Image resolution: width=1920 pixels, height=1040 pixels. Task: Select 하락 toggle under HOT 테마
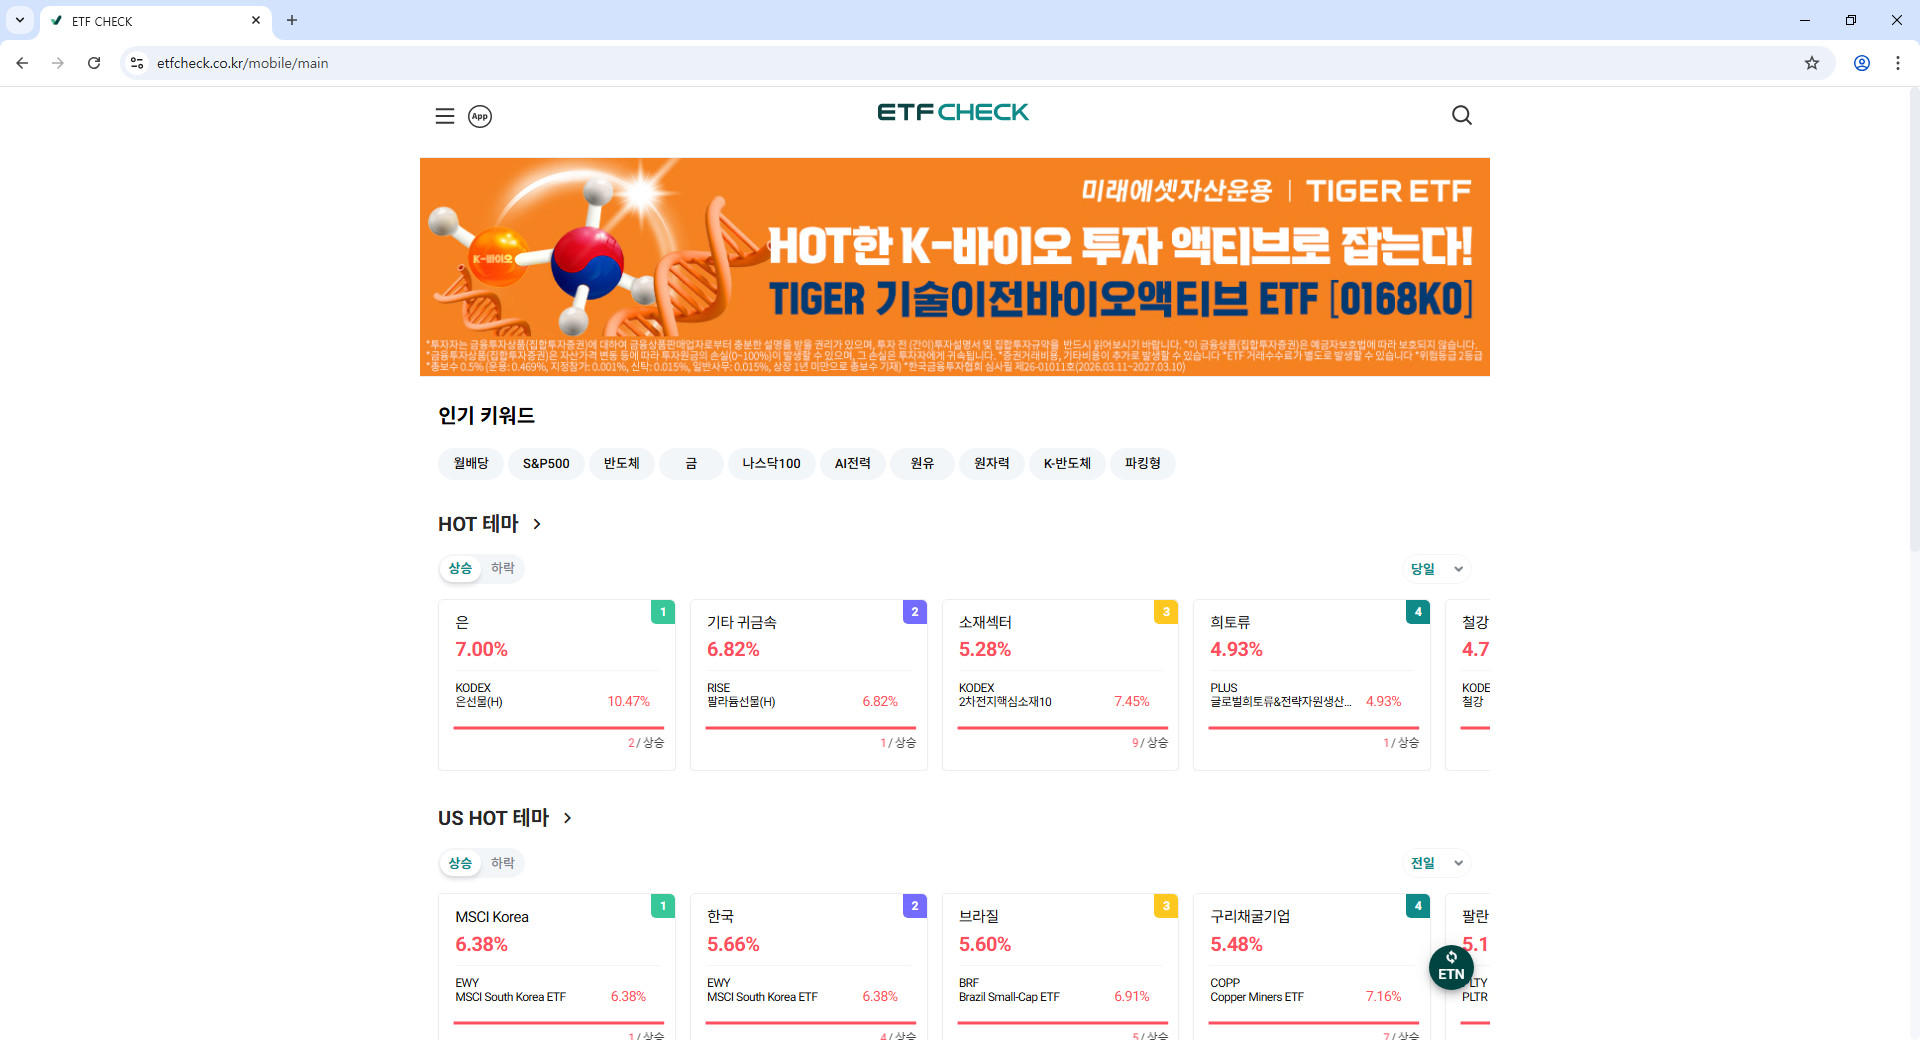[x=503, y=568]
